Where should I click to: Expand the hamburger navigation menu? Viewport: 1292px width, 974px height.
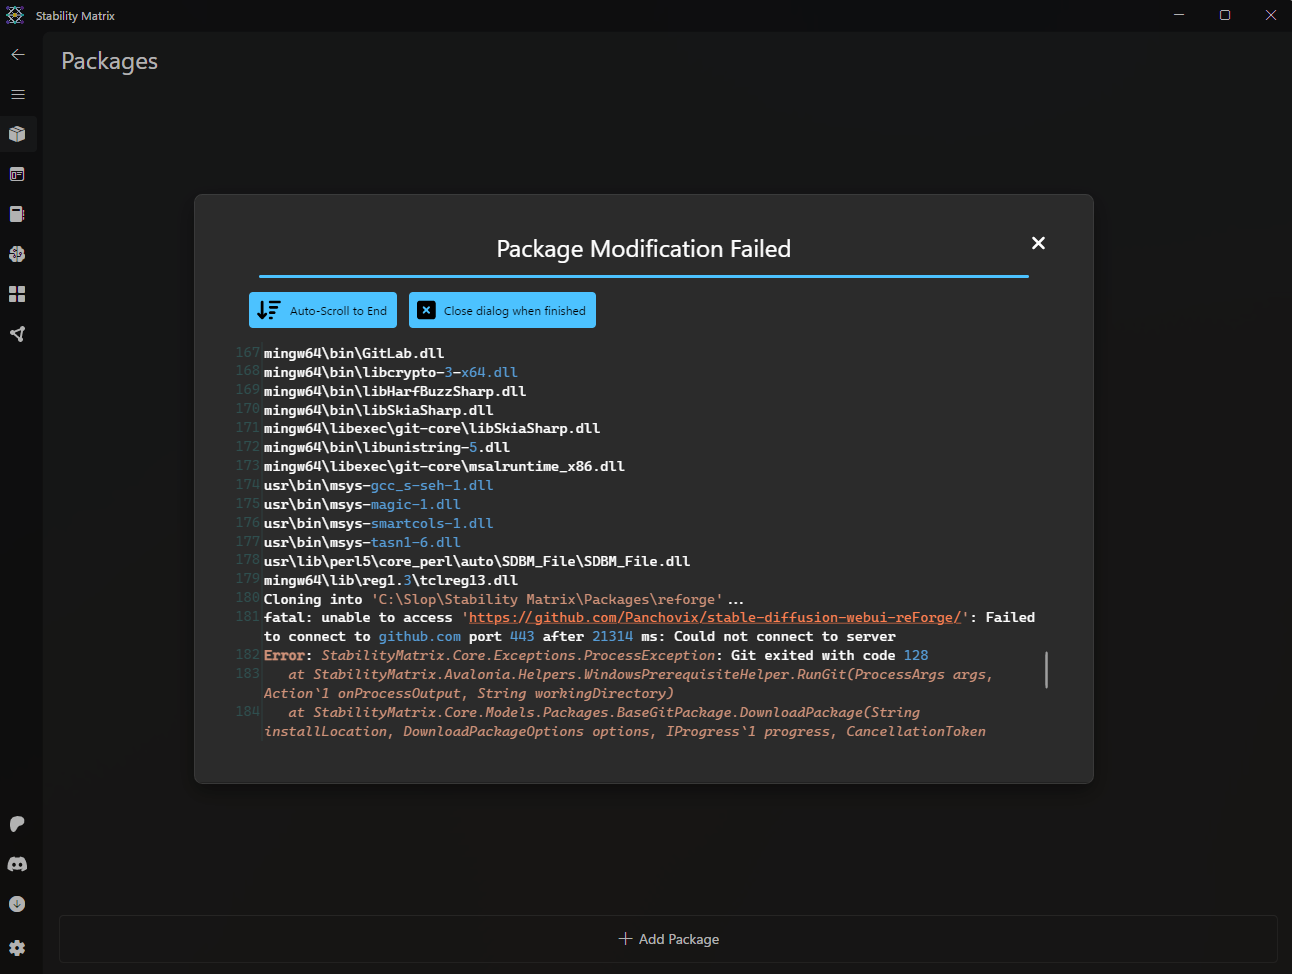[17, 94]
